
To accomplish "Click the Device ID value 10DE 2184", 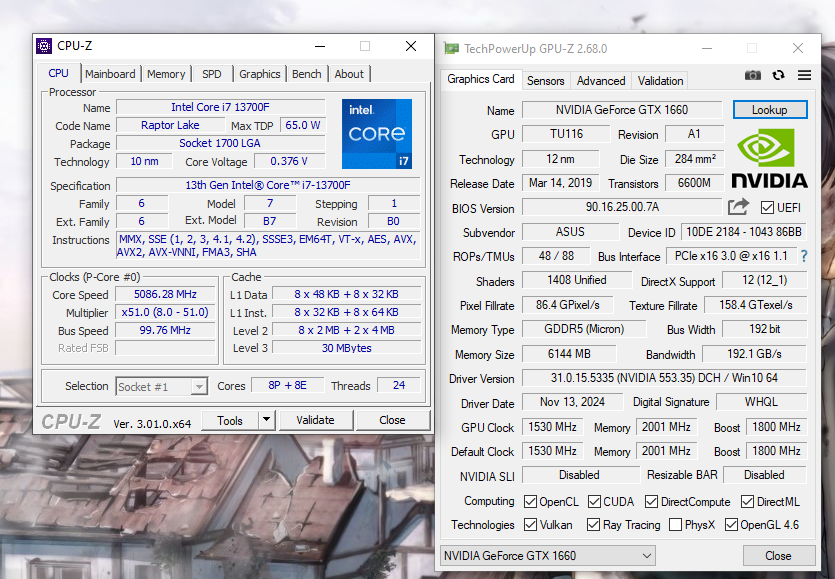I will [x=743, y=232].
